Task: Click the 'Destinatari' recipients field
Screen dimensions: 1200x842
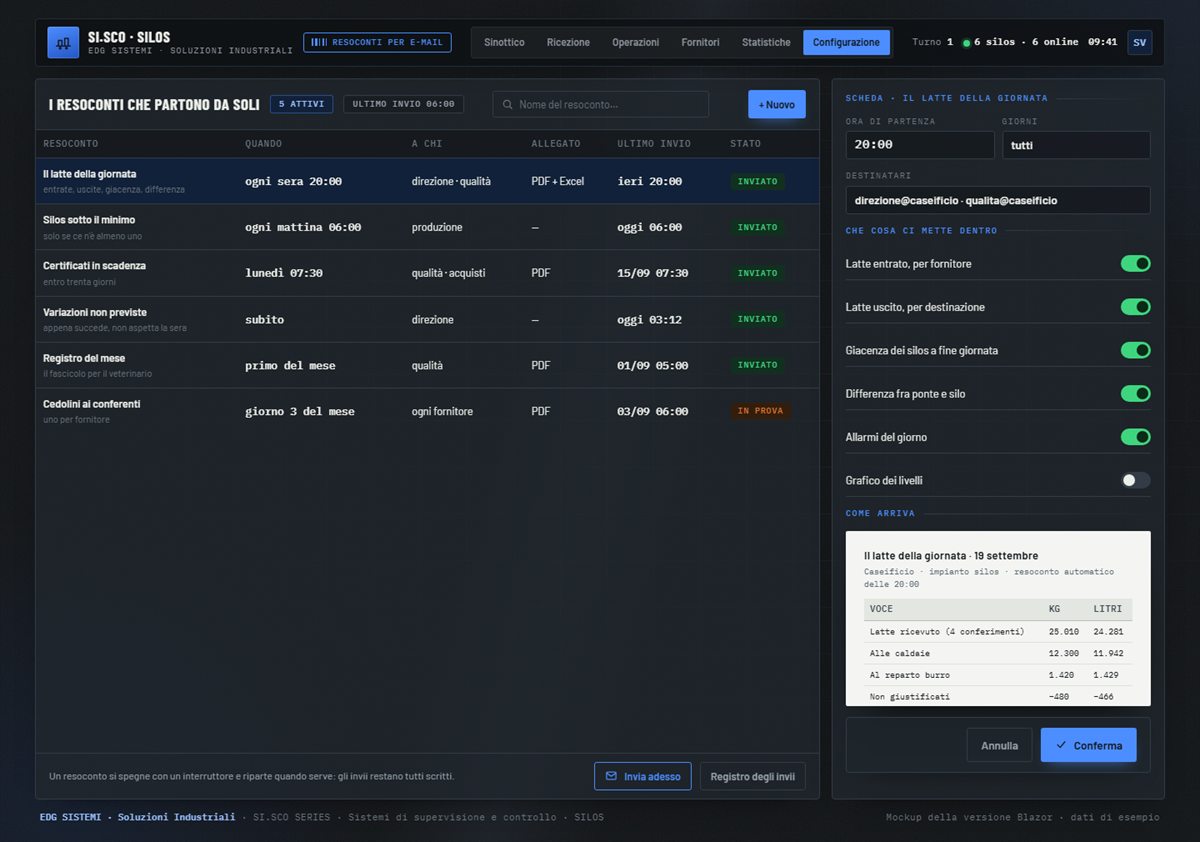Action: pos(998,200)
